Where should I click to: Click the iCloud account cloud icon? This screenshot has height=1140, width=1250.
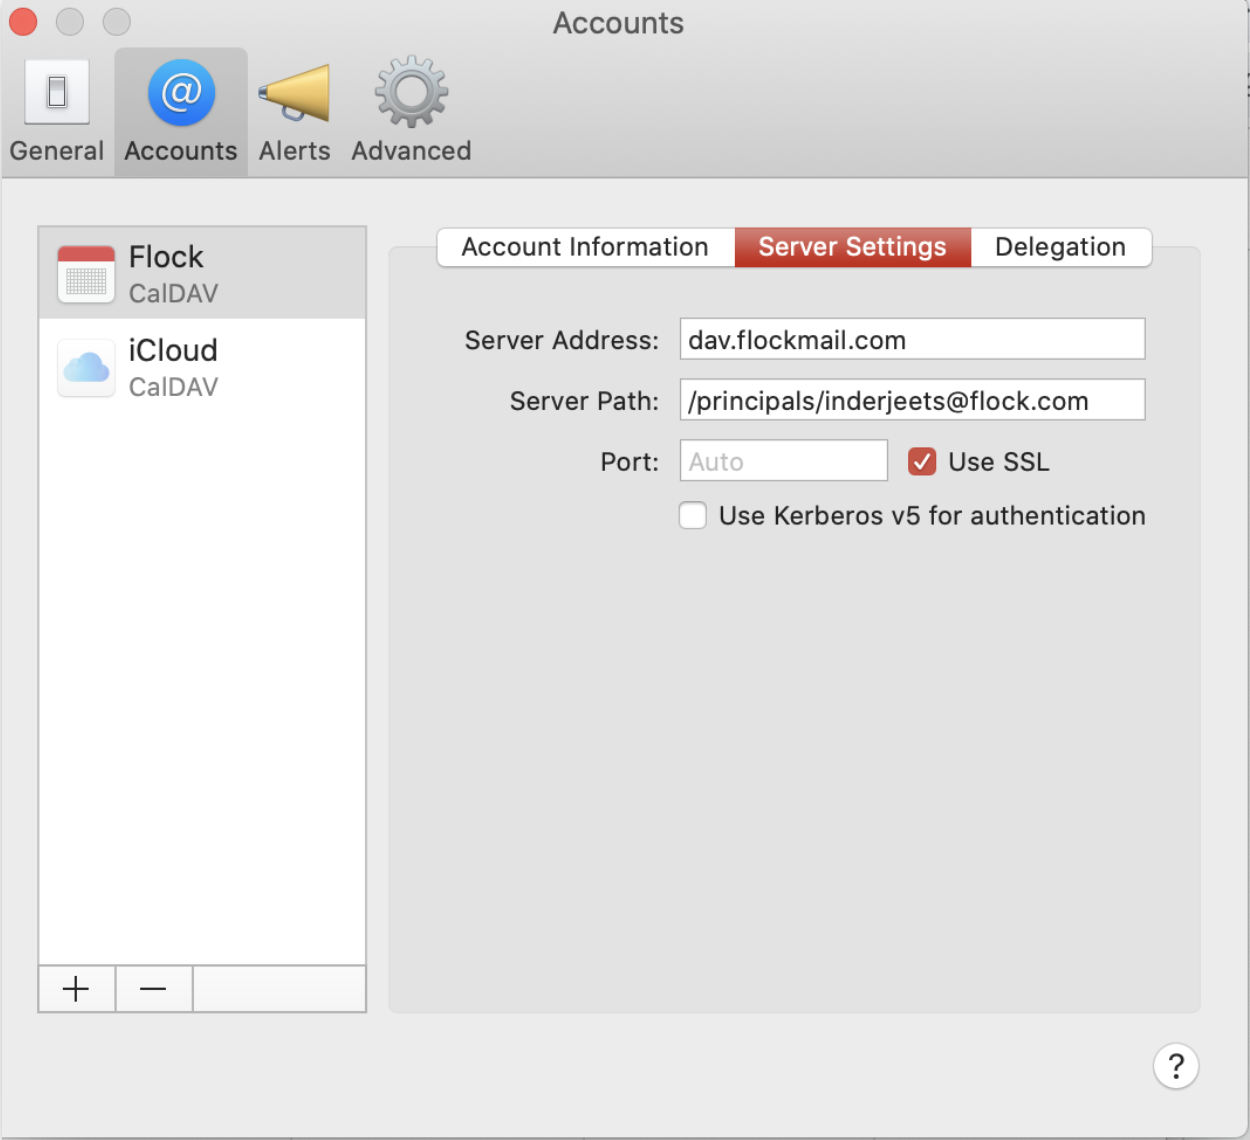[x=85, y=367]
